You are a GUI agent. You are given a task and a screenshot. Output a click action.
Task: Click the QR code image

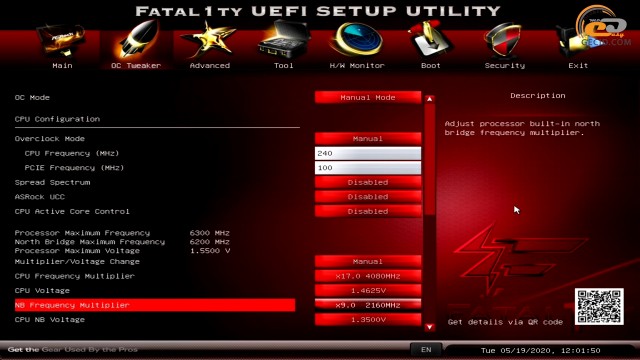(x=599, y=307)
